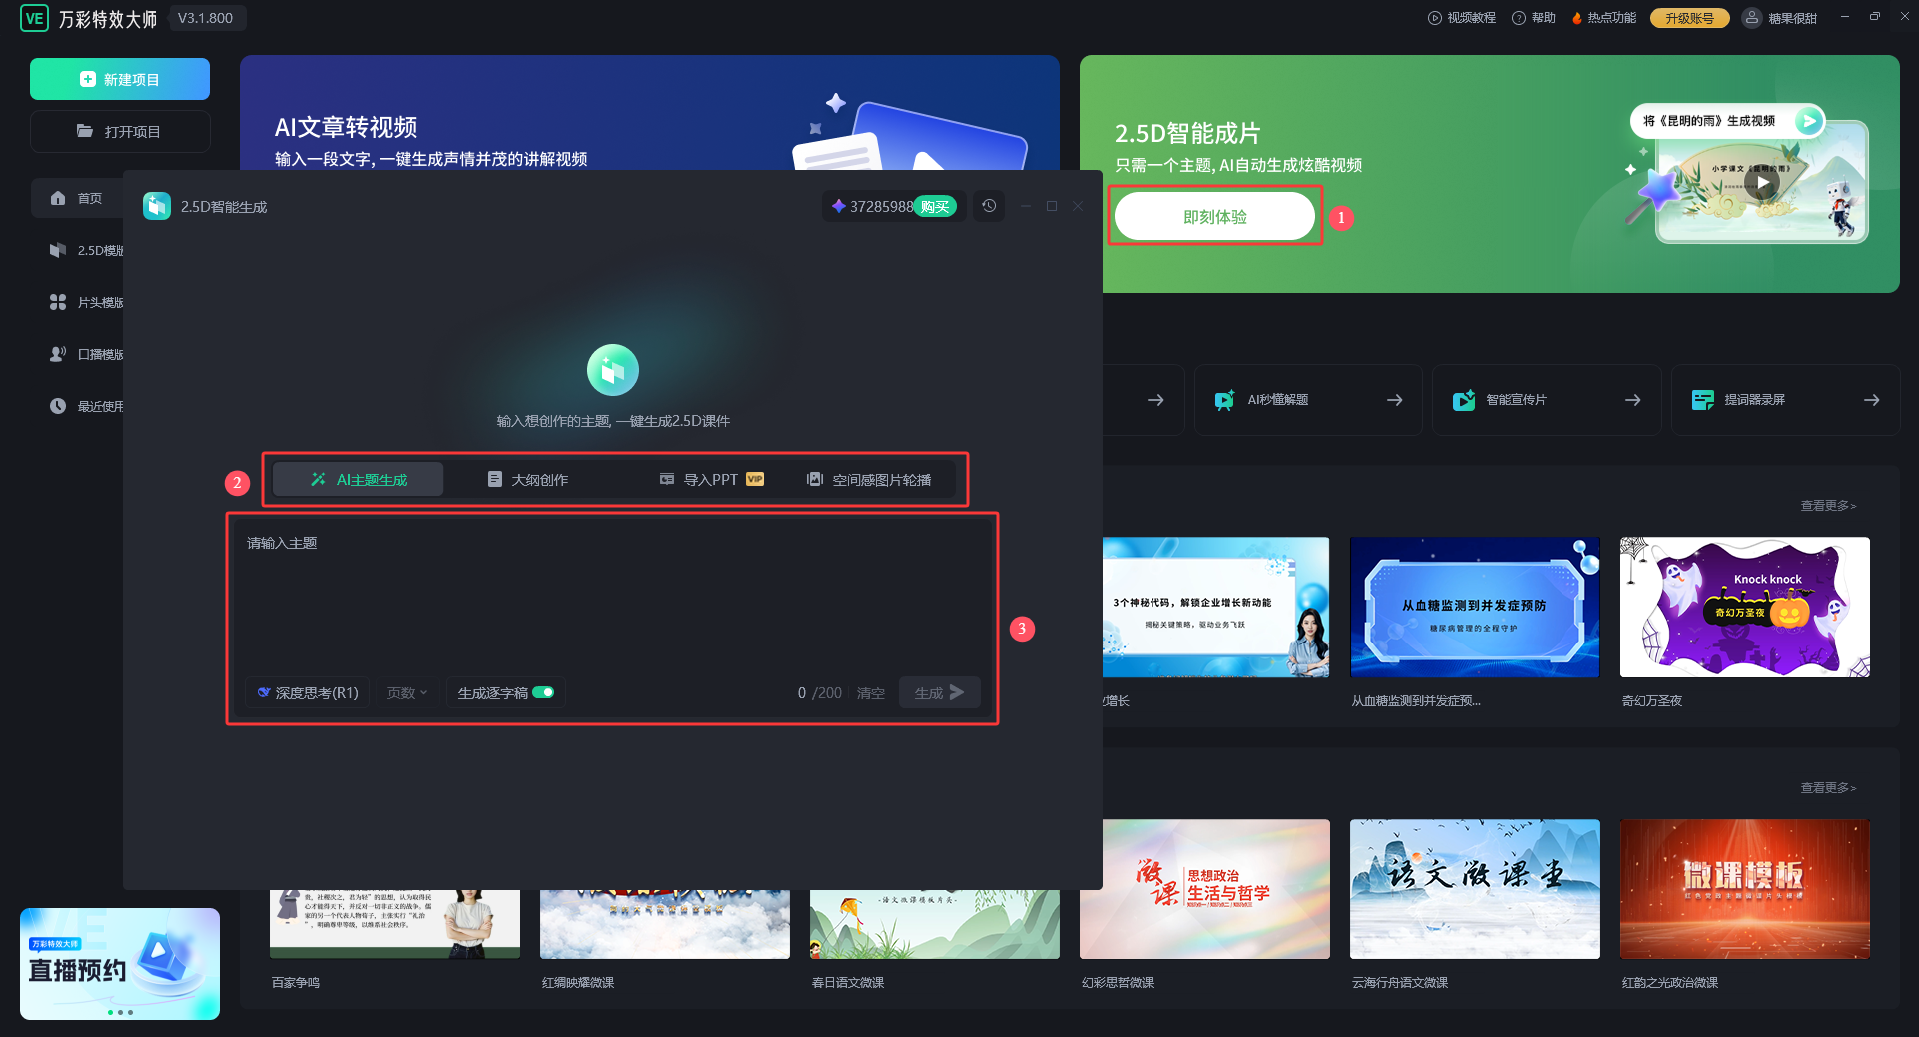
Task: Click the 热点功能 flame icon
Action: tap(1577, 18)
